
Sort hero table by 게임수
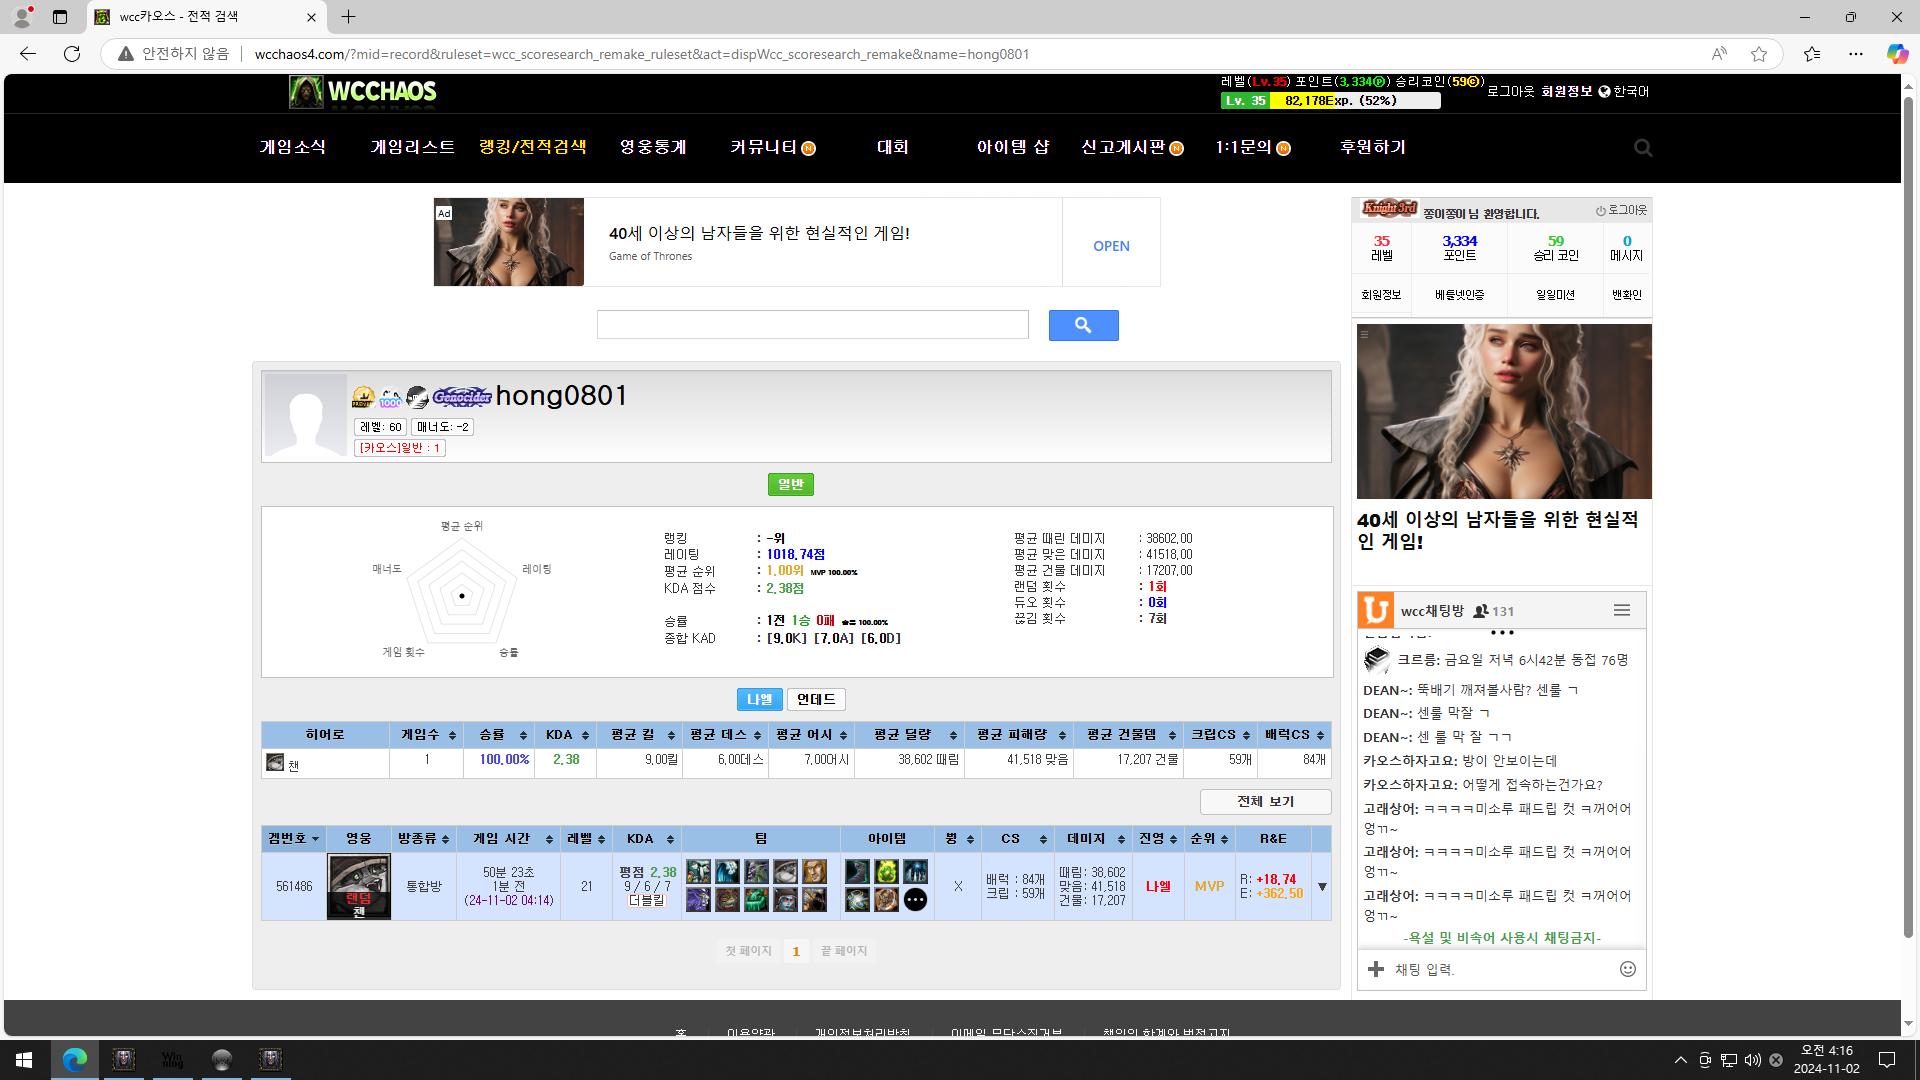(428, 735)
